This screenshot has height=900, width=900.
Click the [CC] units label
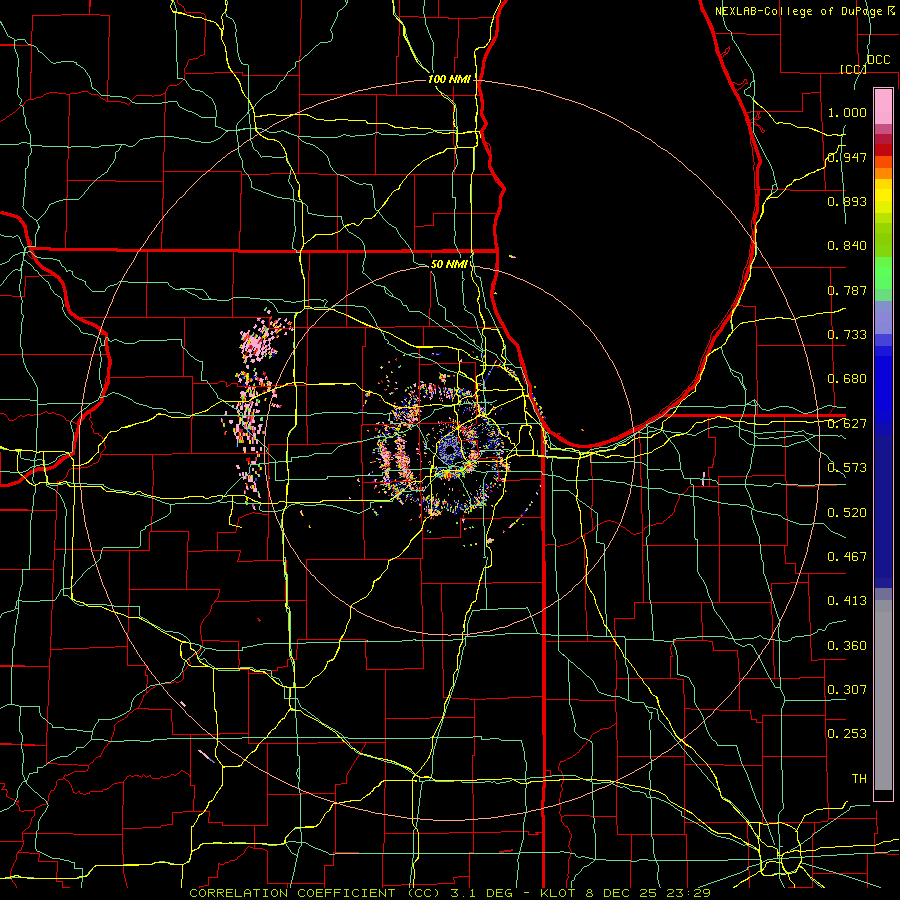853,69
